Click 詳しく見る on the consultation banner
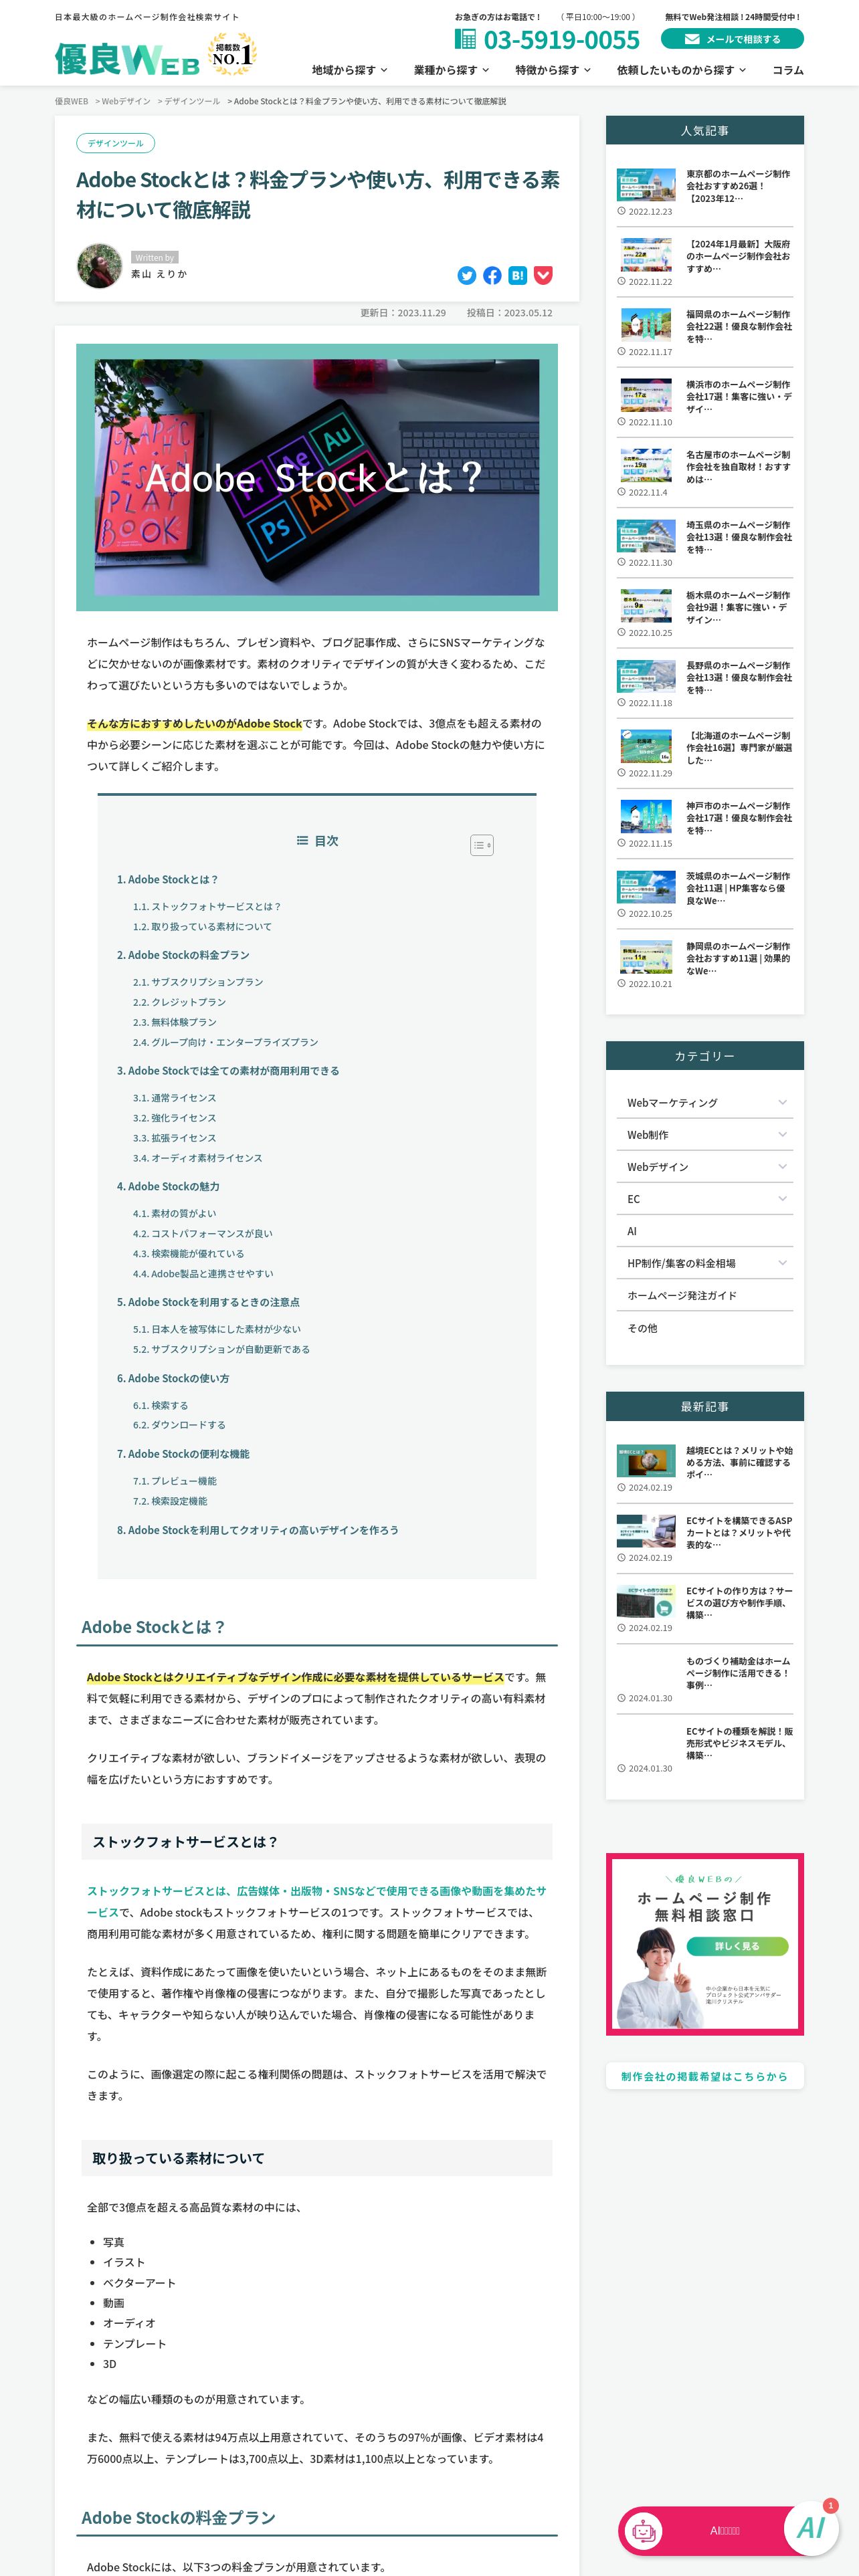 pyautogui.click(x=736, y=1946)
